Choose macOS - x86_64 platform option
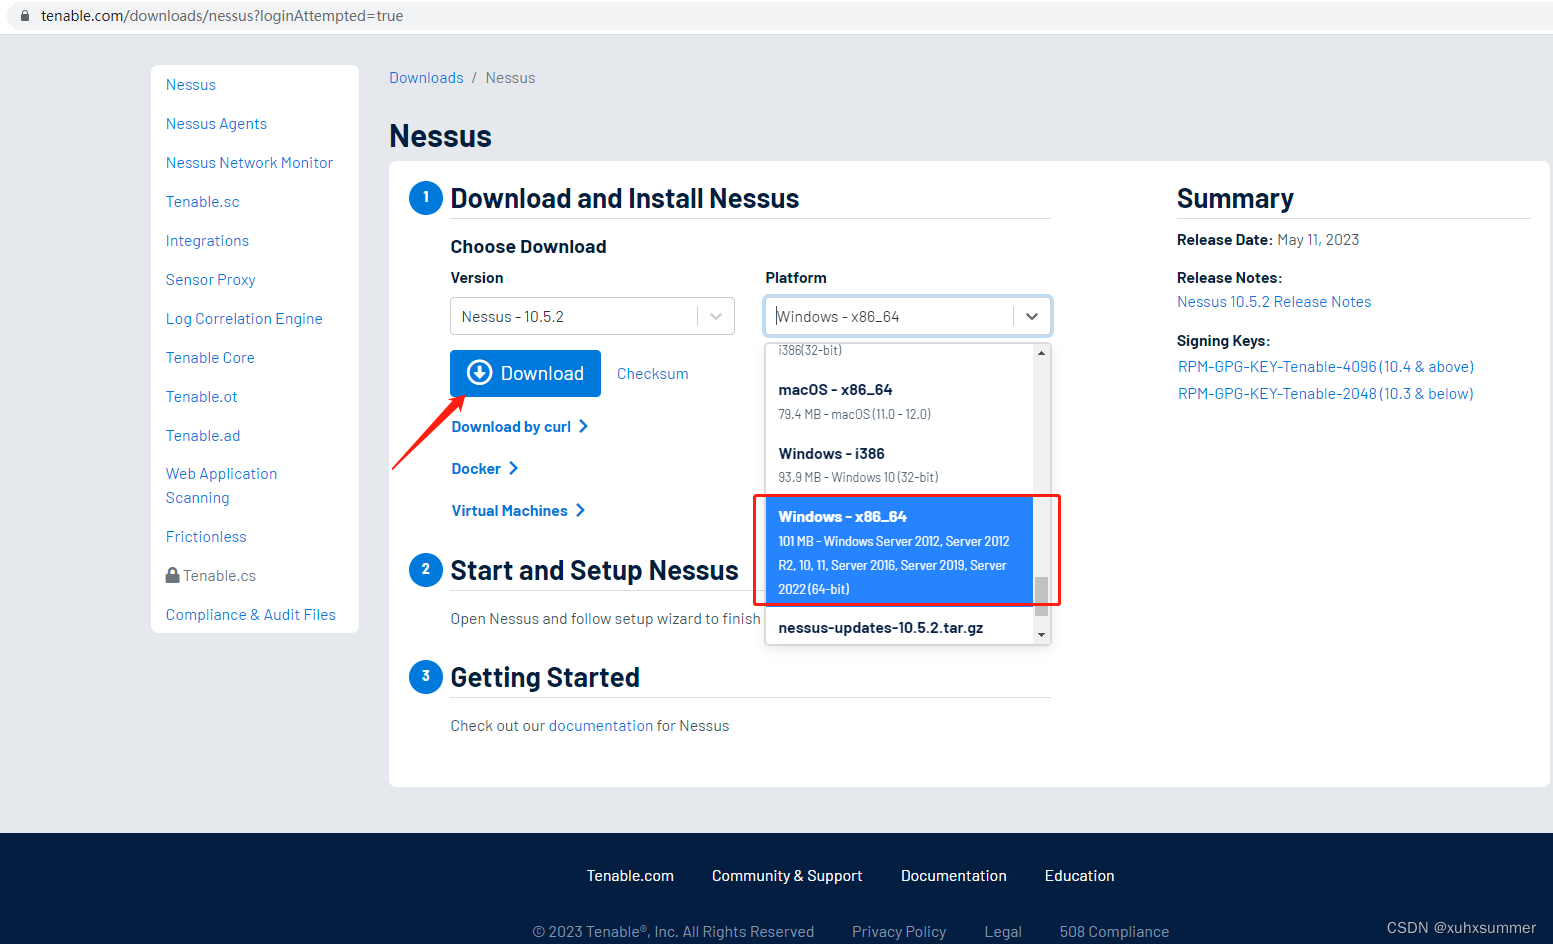Screen dimensions: 1553x944 click(x=899, y=401)
